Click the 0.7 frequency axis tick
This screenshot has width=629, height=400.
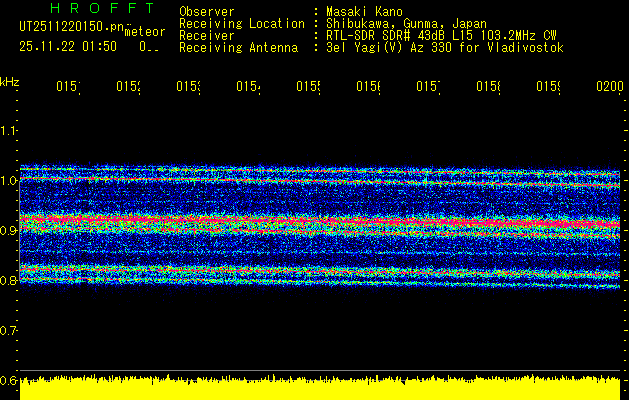(x=9, y=330)
